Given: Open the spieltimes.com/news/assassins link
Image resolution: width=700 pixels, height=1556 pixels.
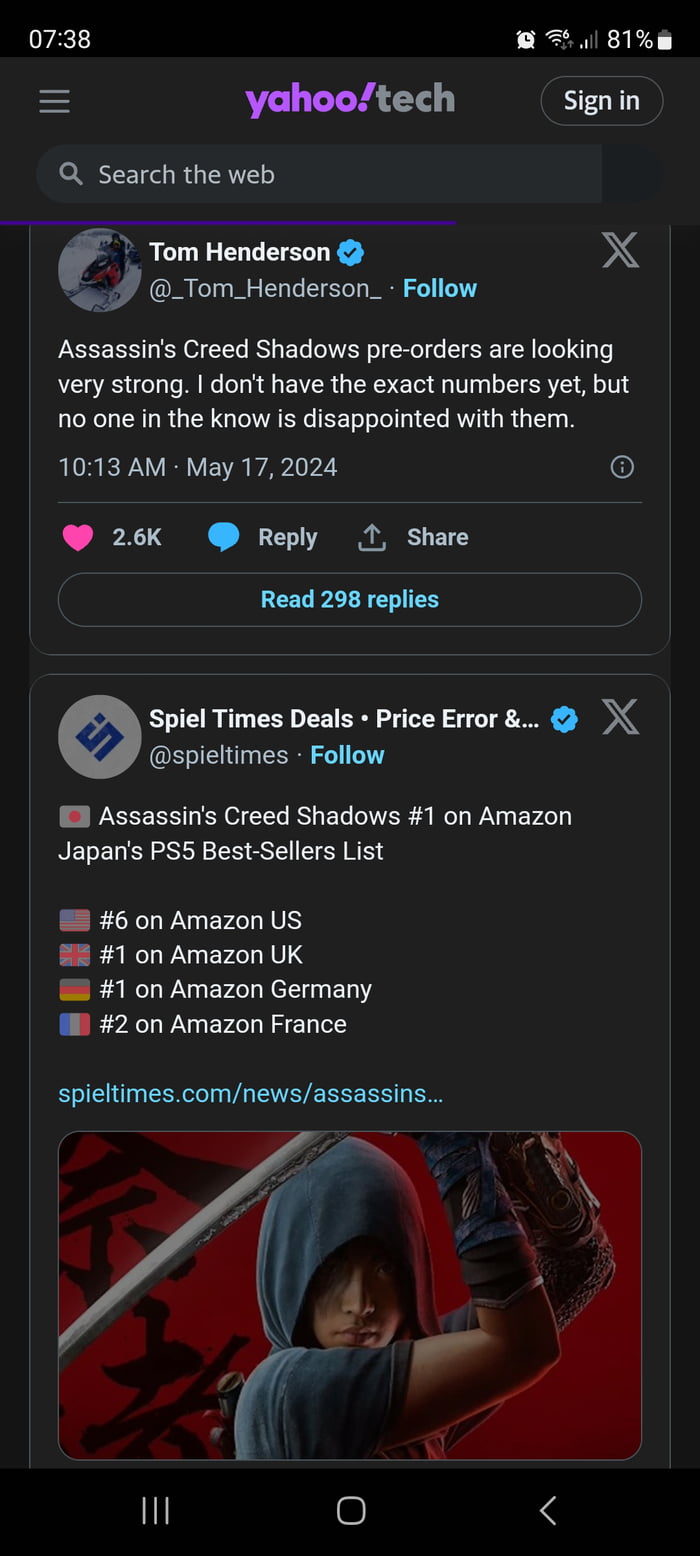Looking at the screenshot, I should coord(250,1093).
